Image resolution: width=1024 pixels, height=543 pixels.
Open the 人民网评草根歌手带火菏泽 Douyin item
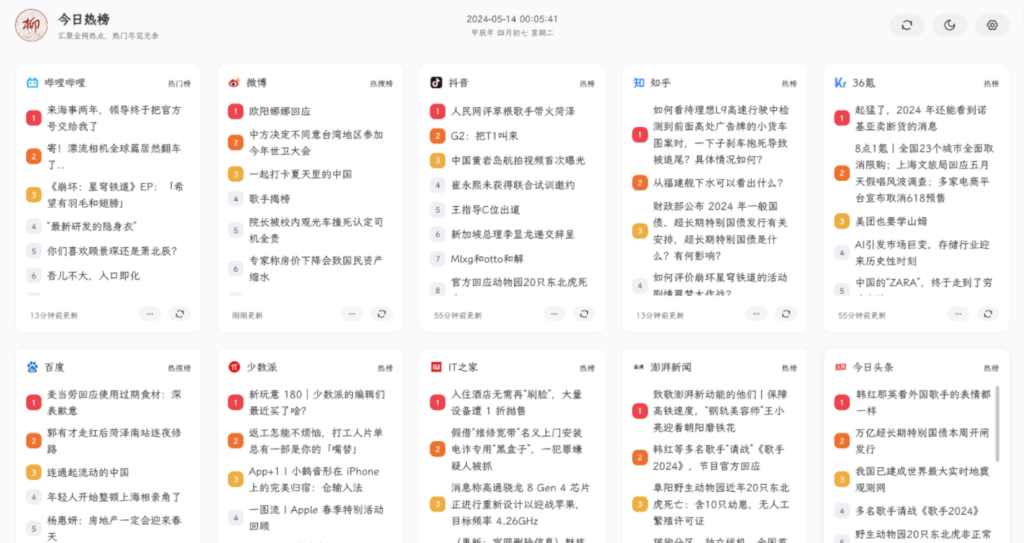click(x=512, y=111)
